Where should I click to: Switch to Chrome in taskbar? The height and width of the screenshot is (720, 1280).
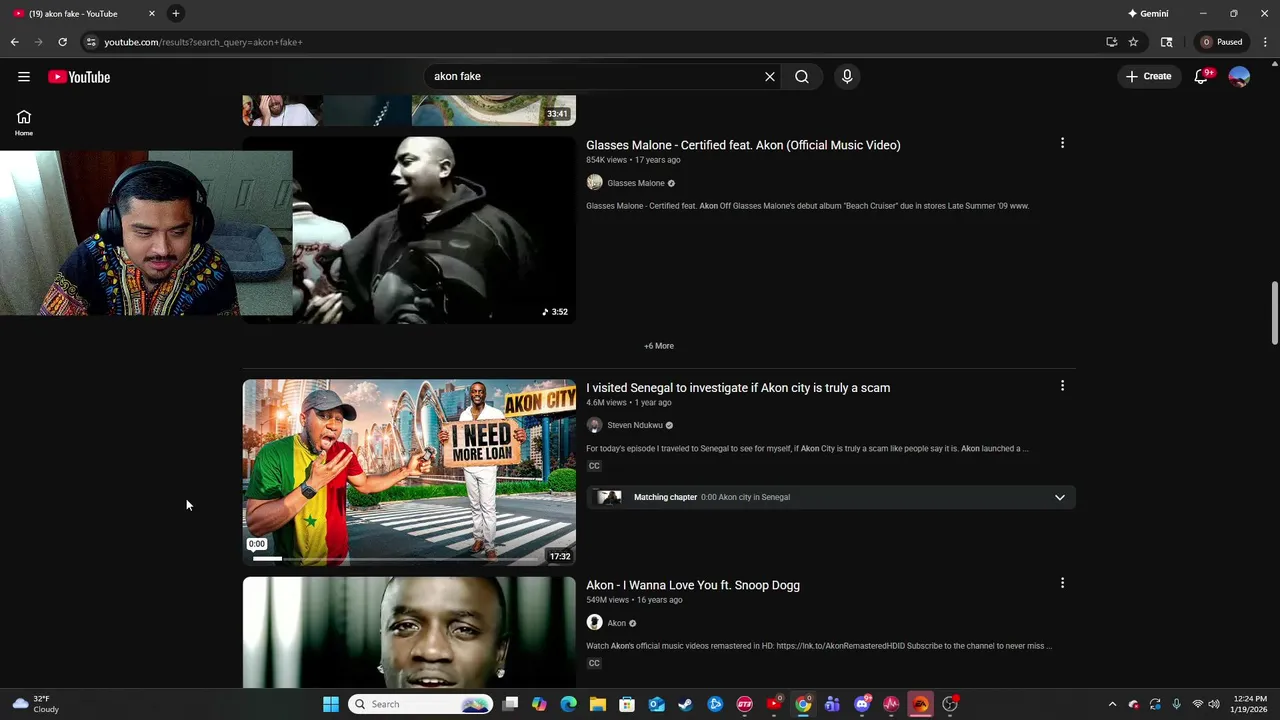click(x=803, y=704)
